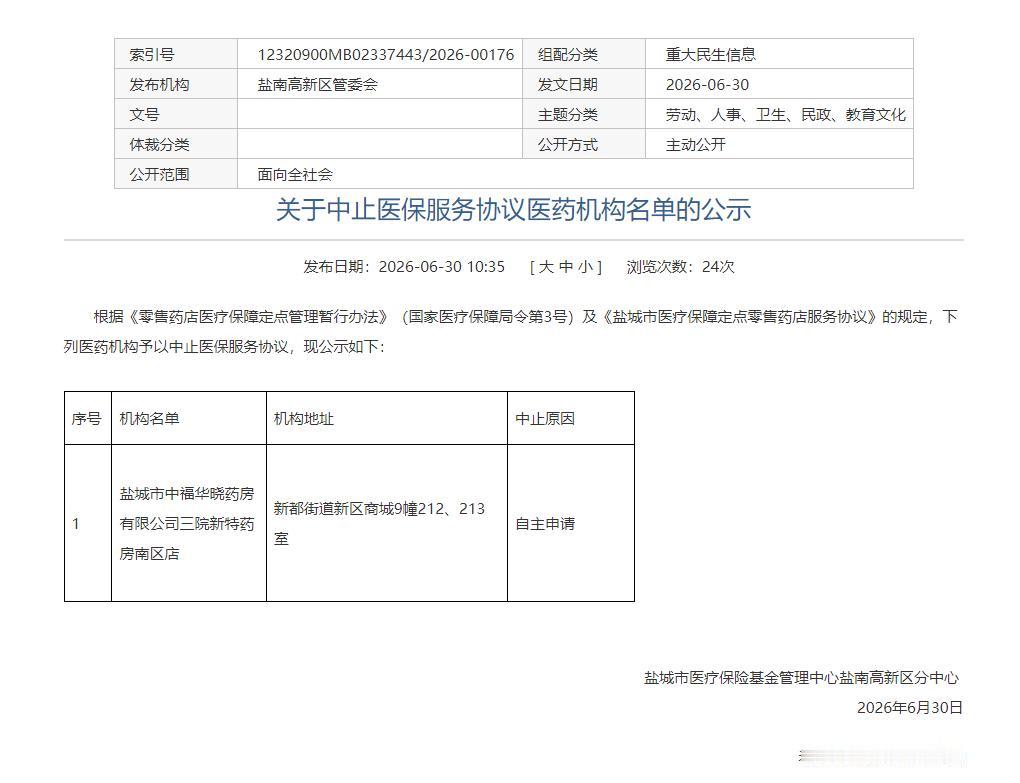Screen dimensions: 1020x783
Task: Click the 发布机构 label cell
Action: coord(176,85)
